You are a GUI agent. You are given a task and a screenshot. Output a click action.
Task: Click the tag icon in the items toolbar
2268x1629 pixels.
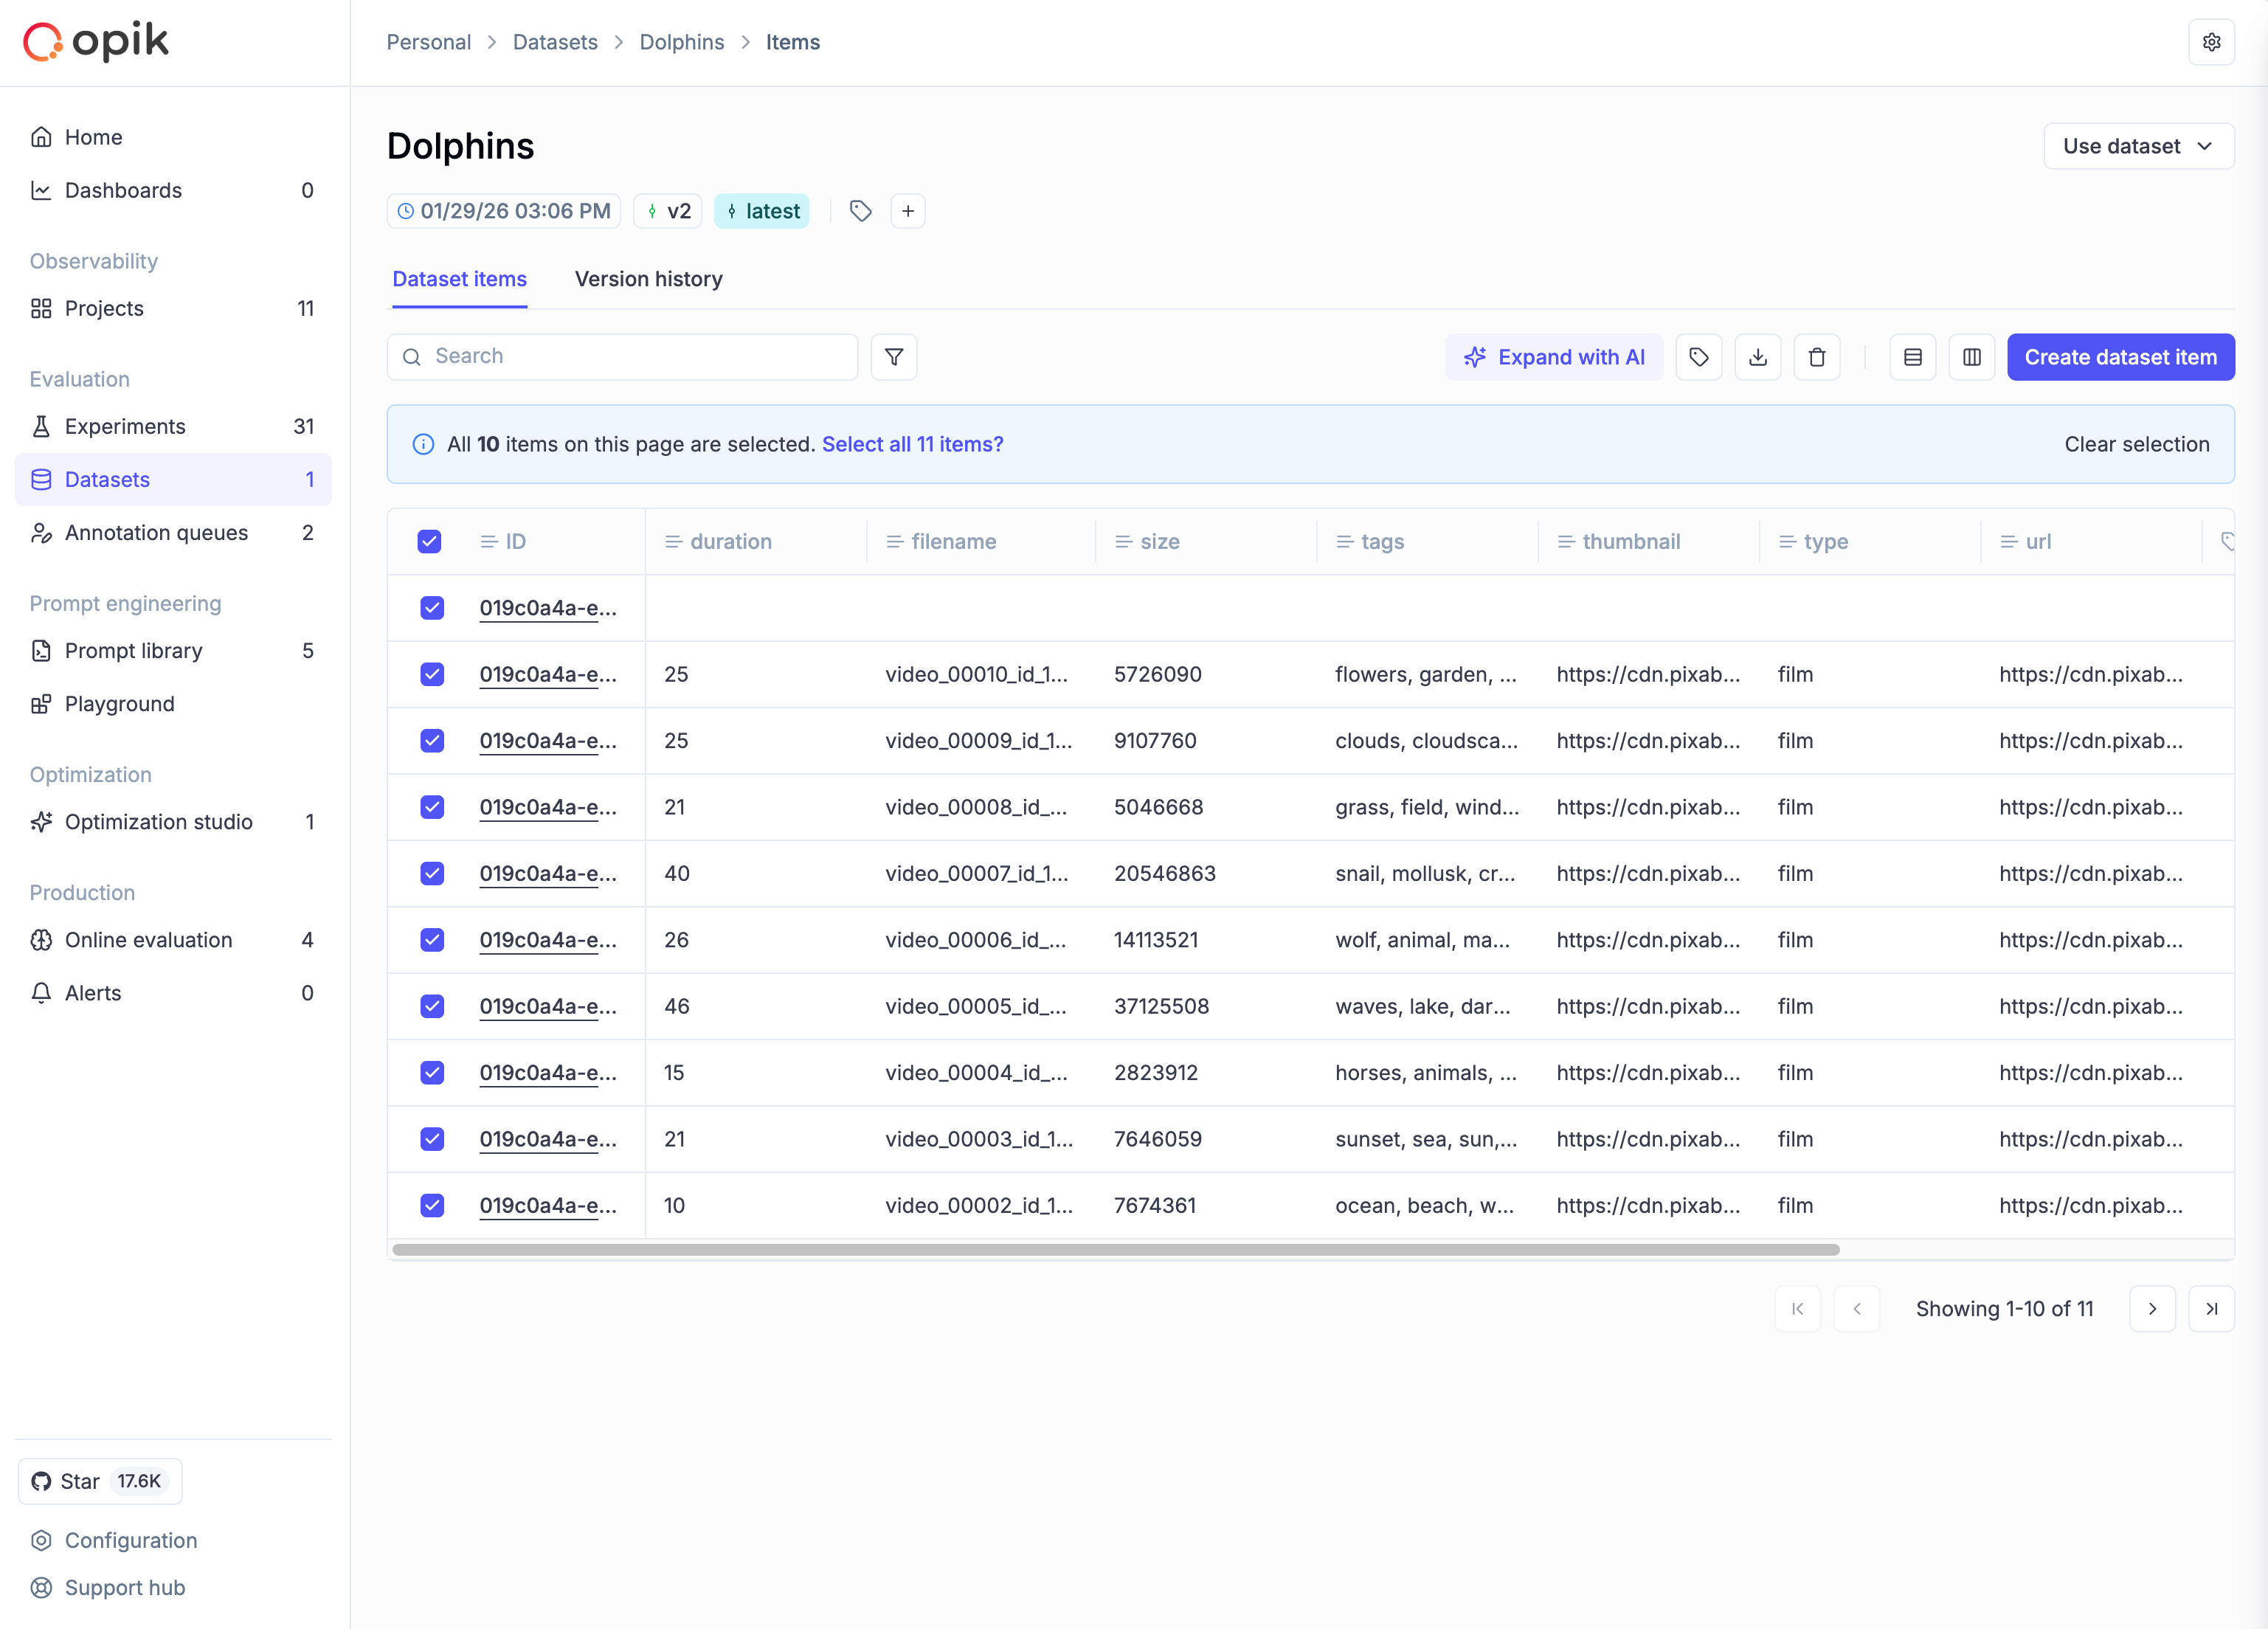coord(1698,357)
